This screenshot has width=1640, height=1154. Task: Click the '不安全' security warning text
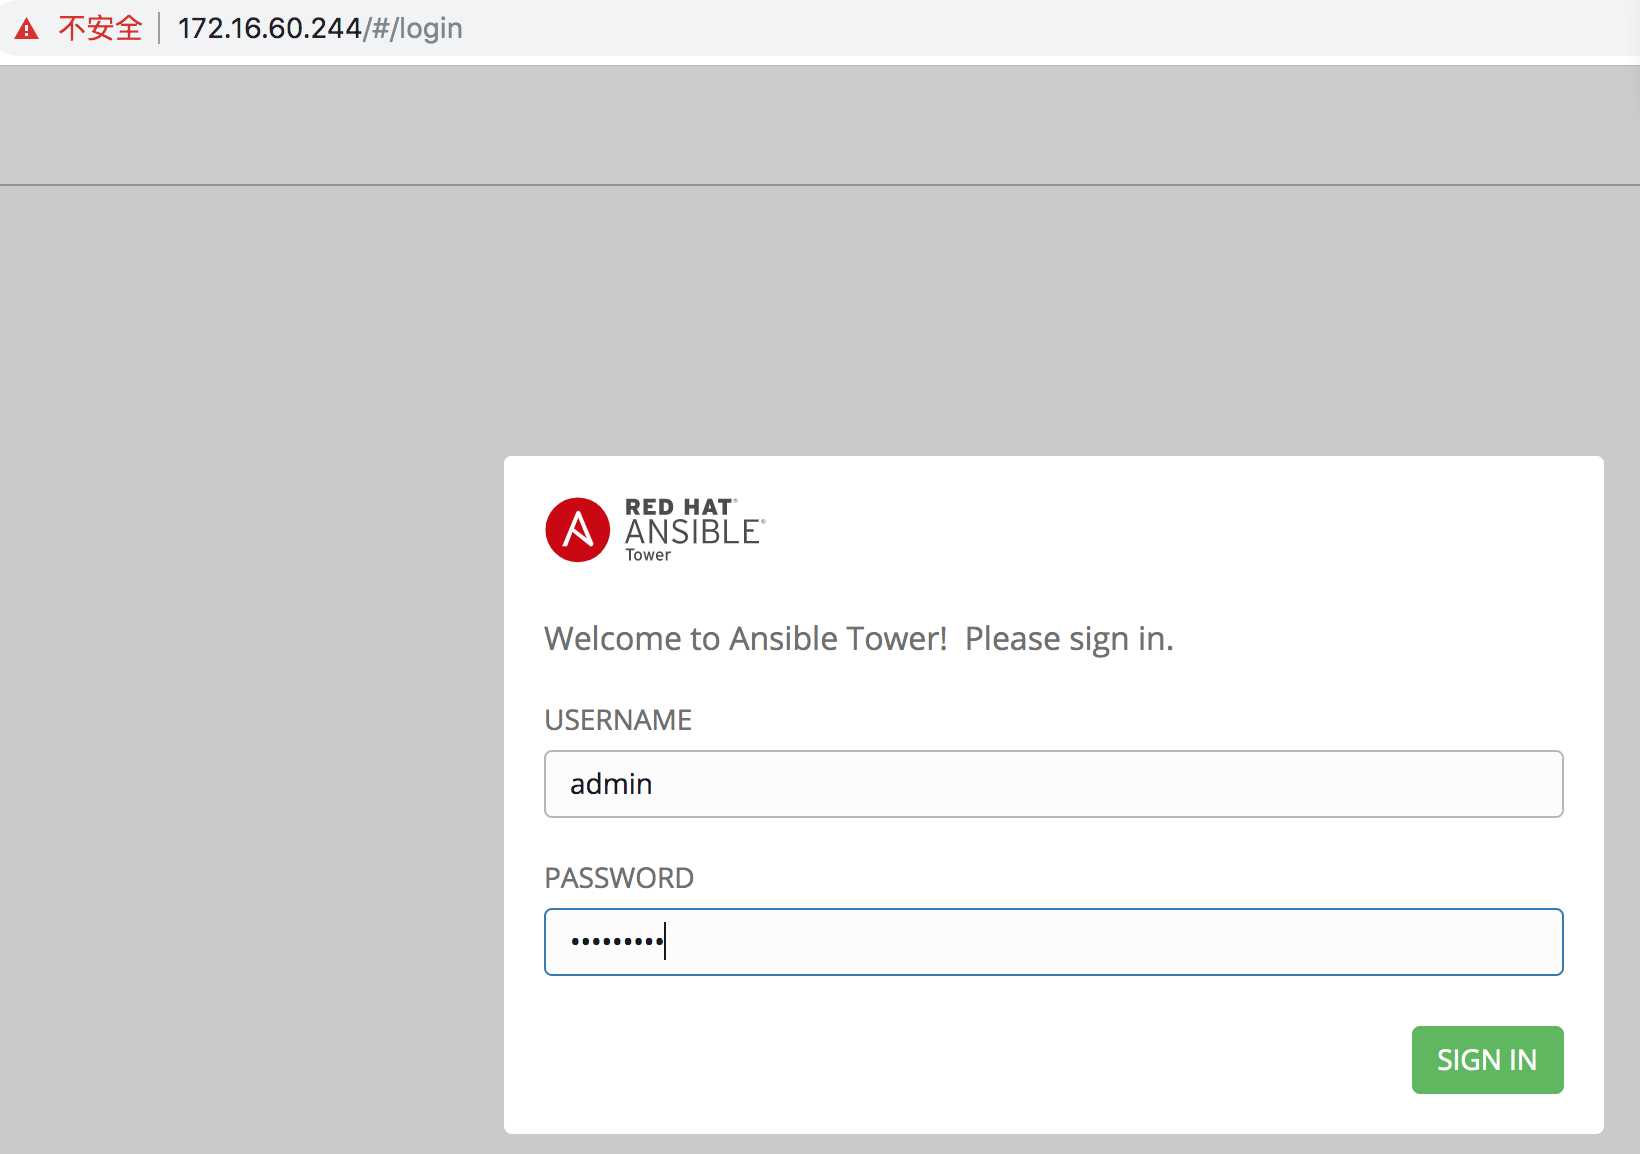click(100, 28)
